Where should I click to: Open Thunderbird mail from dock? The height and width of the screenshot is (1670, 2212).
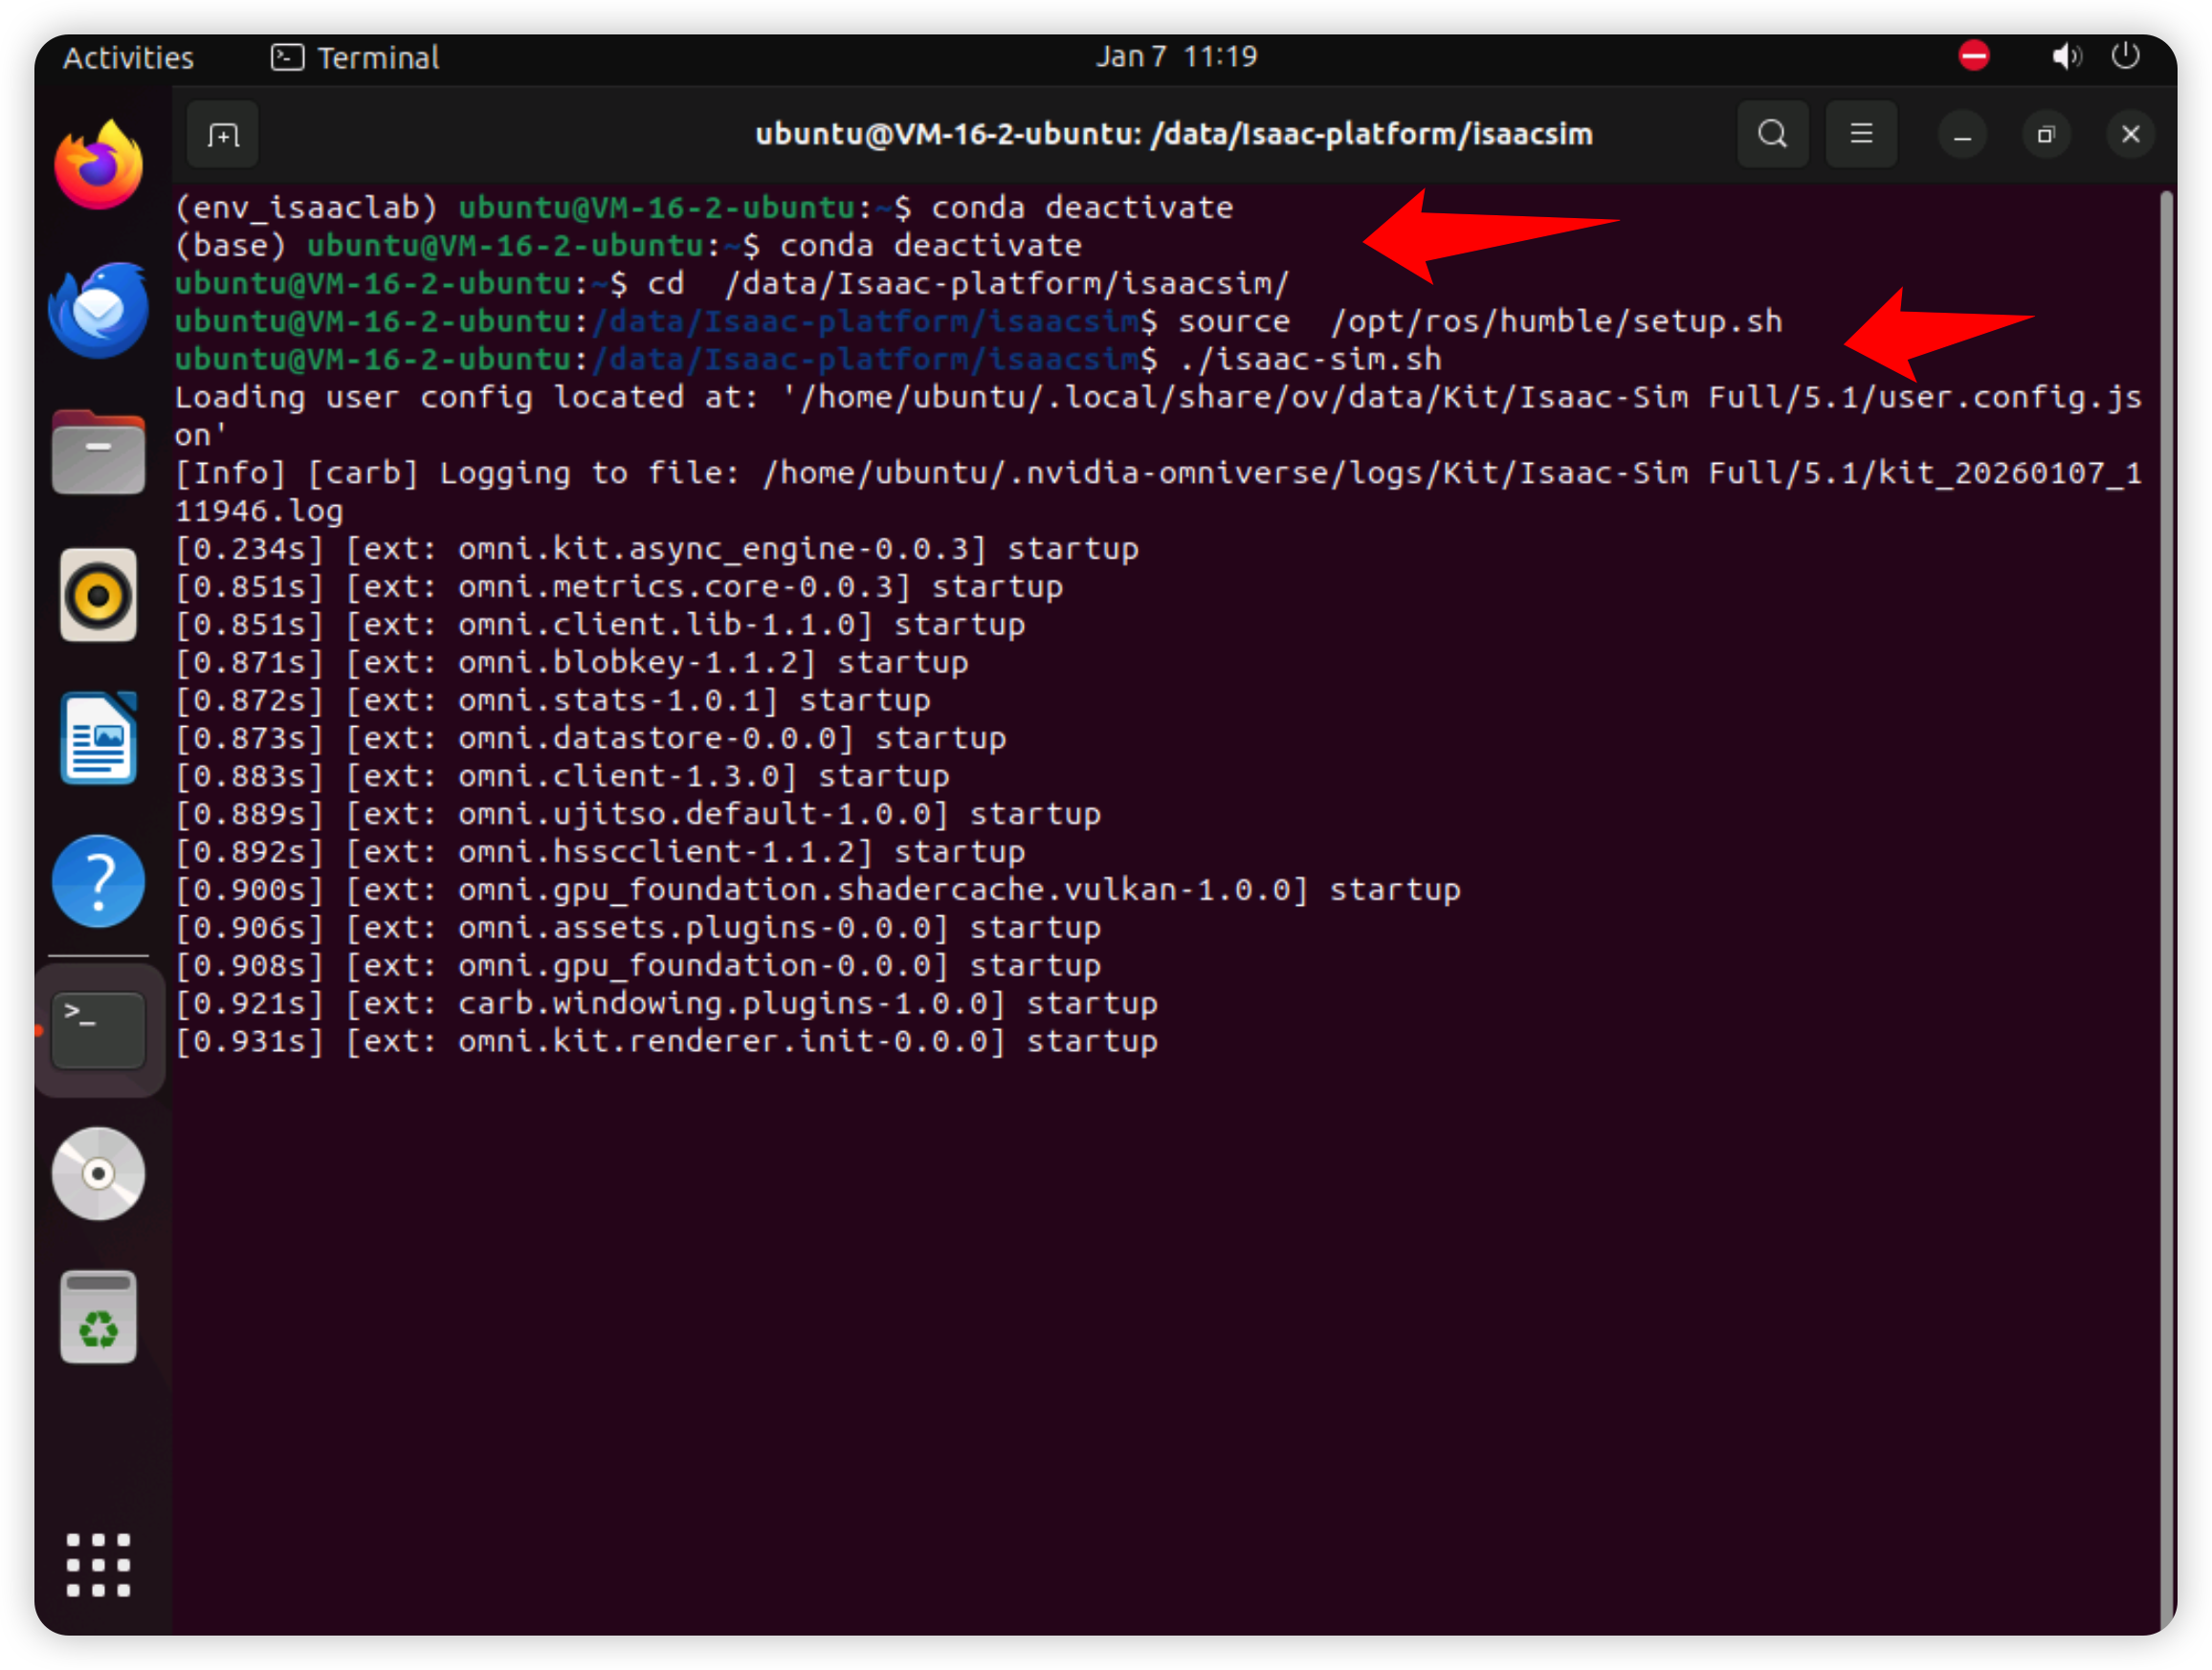pyautogui.click(x=98, y=310)
